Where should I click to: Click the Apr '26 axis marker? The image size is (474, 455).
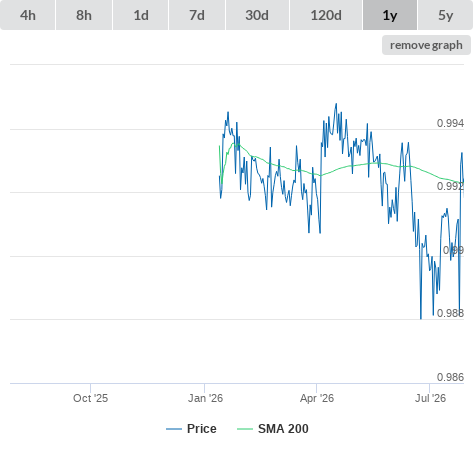[x=317, y=398]
